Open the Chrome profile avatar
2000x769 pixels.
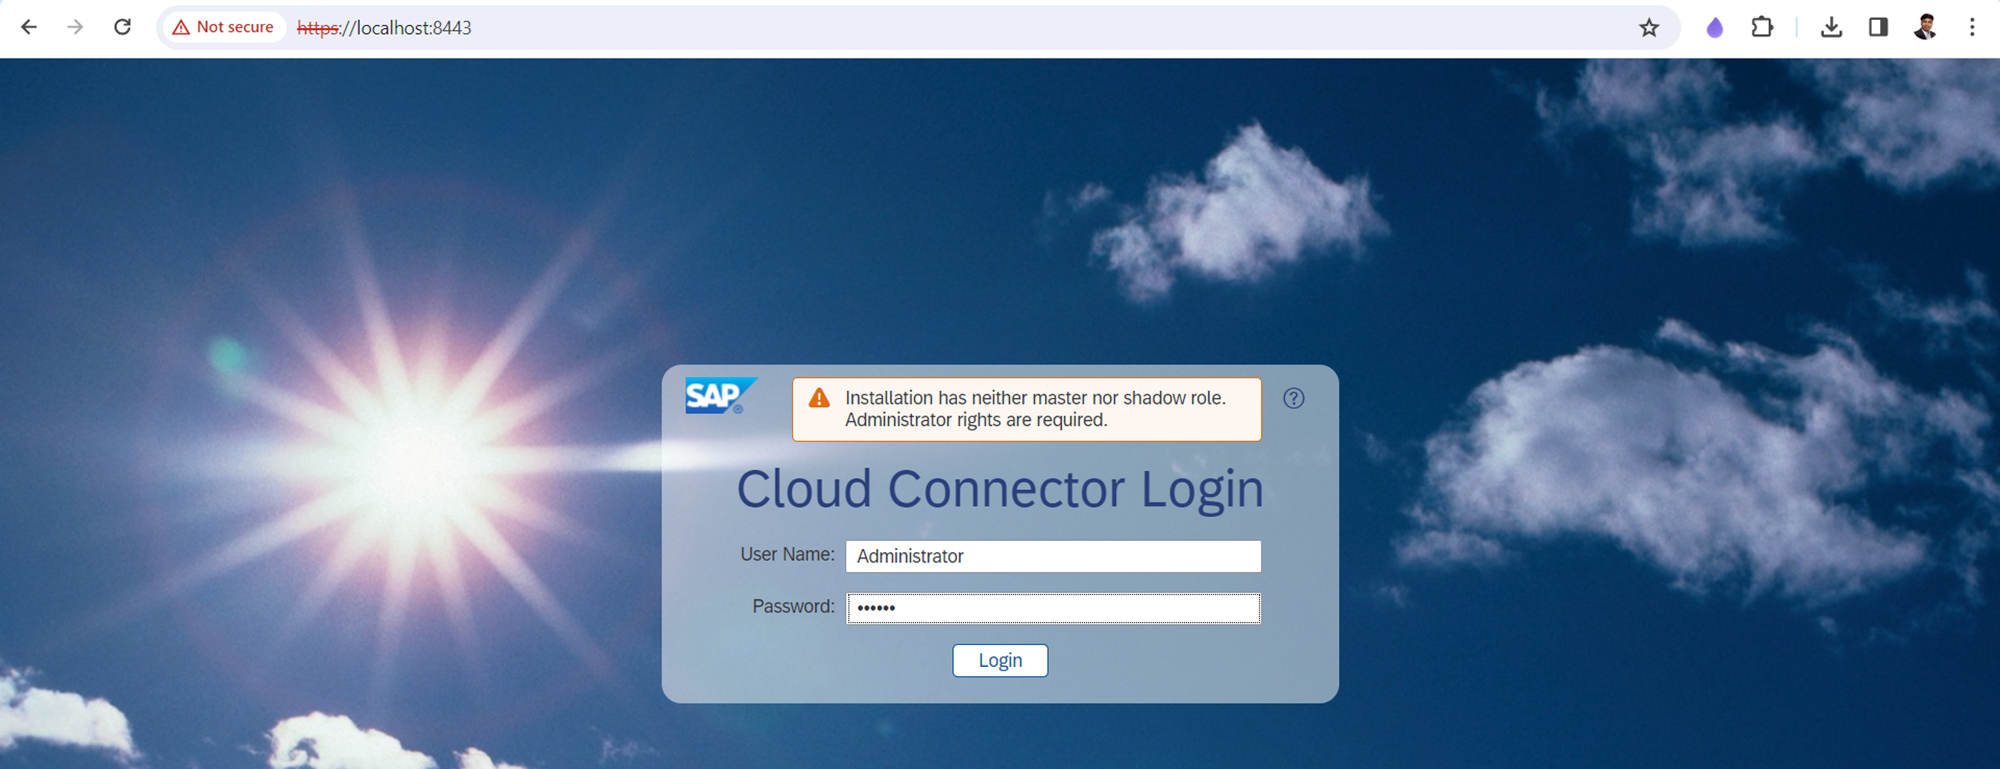(1925, 27)
